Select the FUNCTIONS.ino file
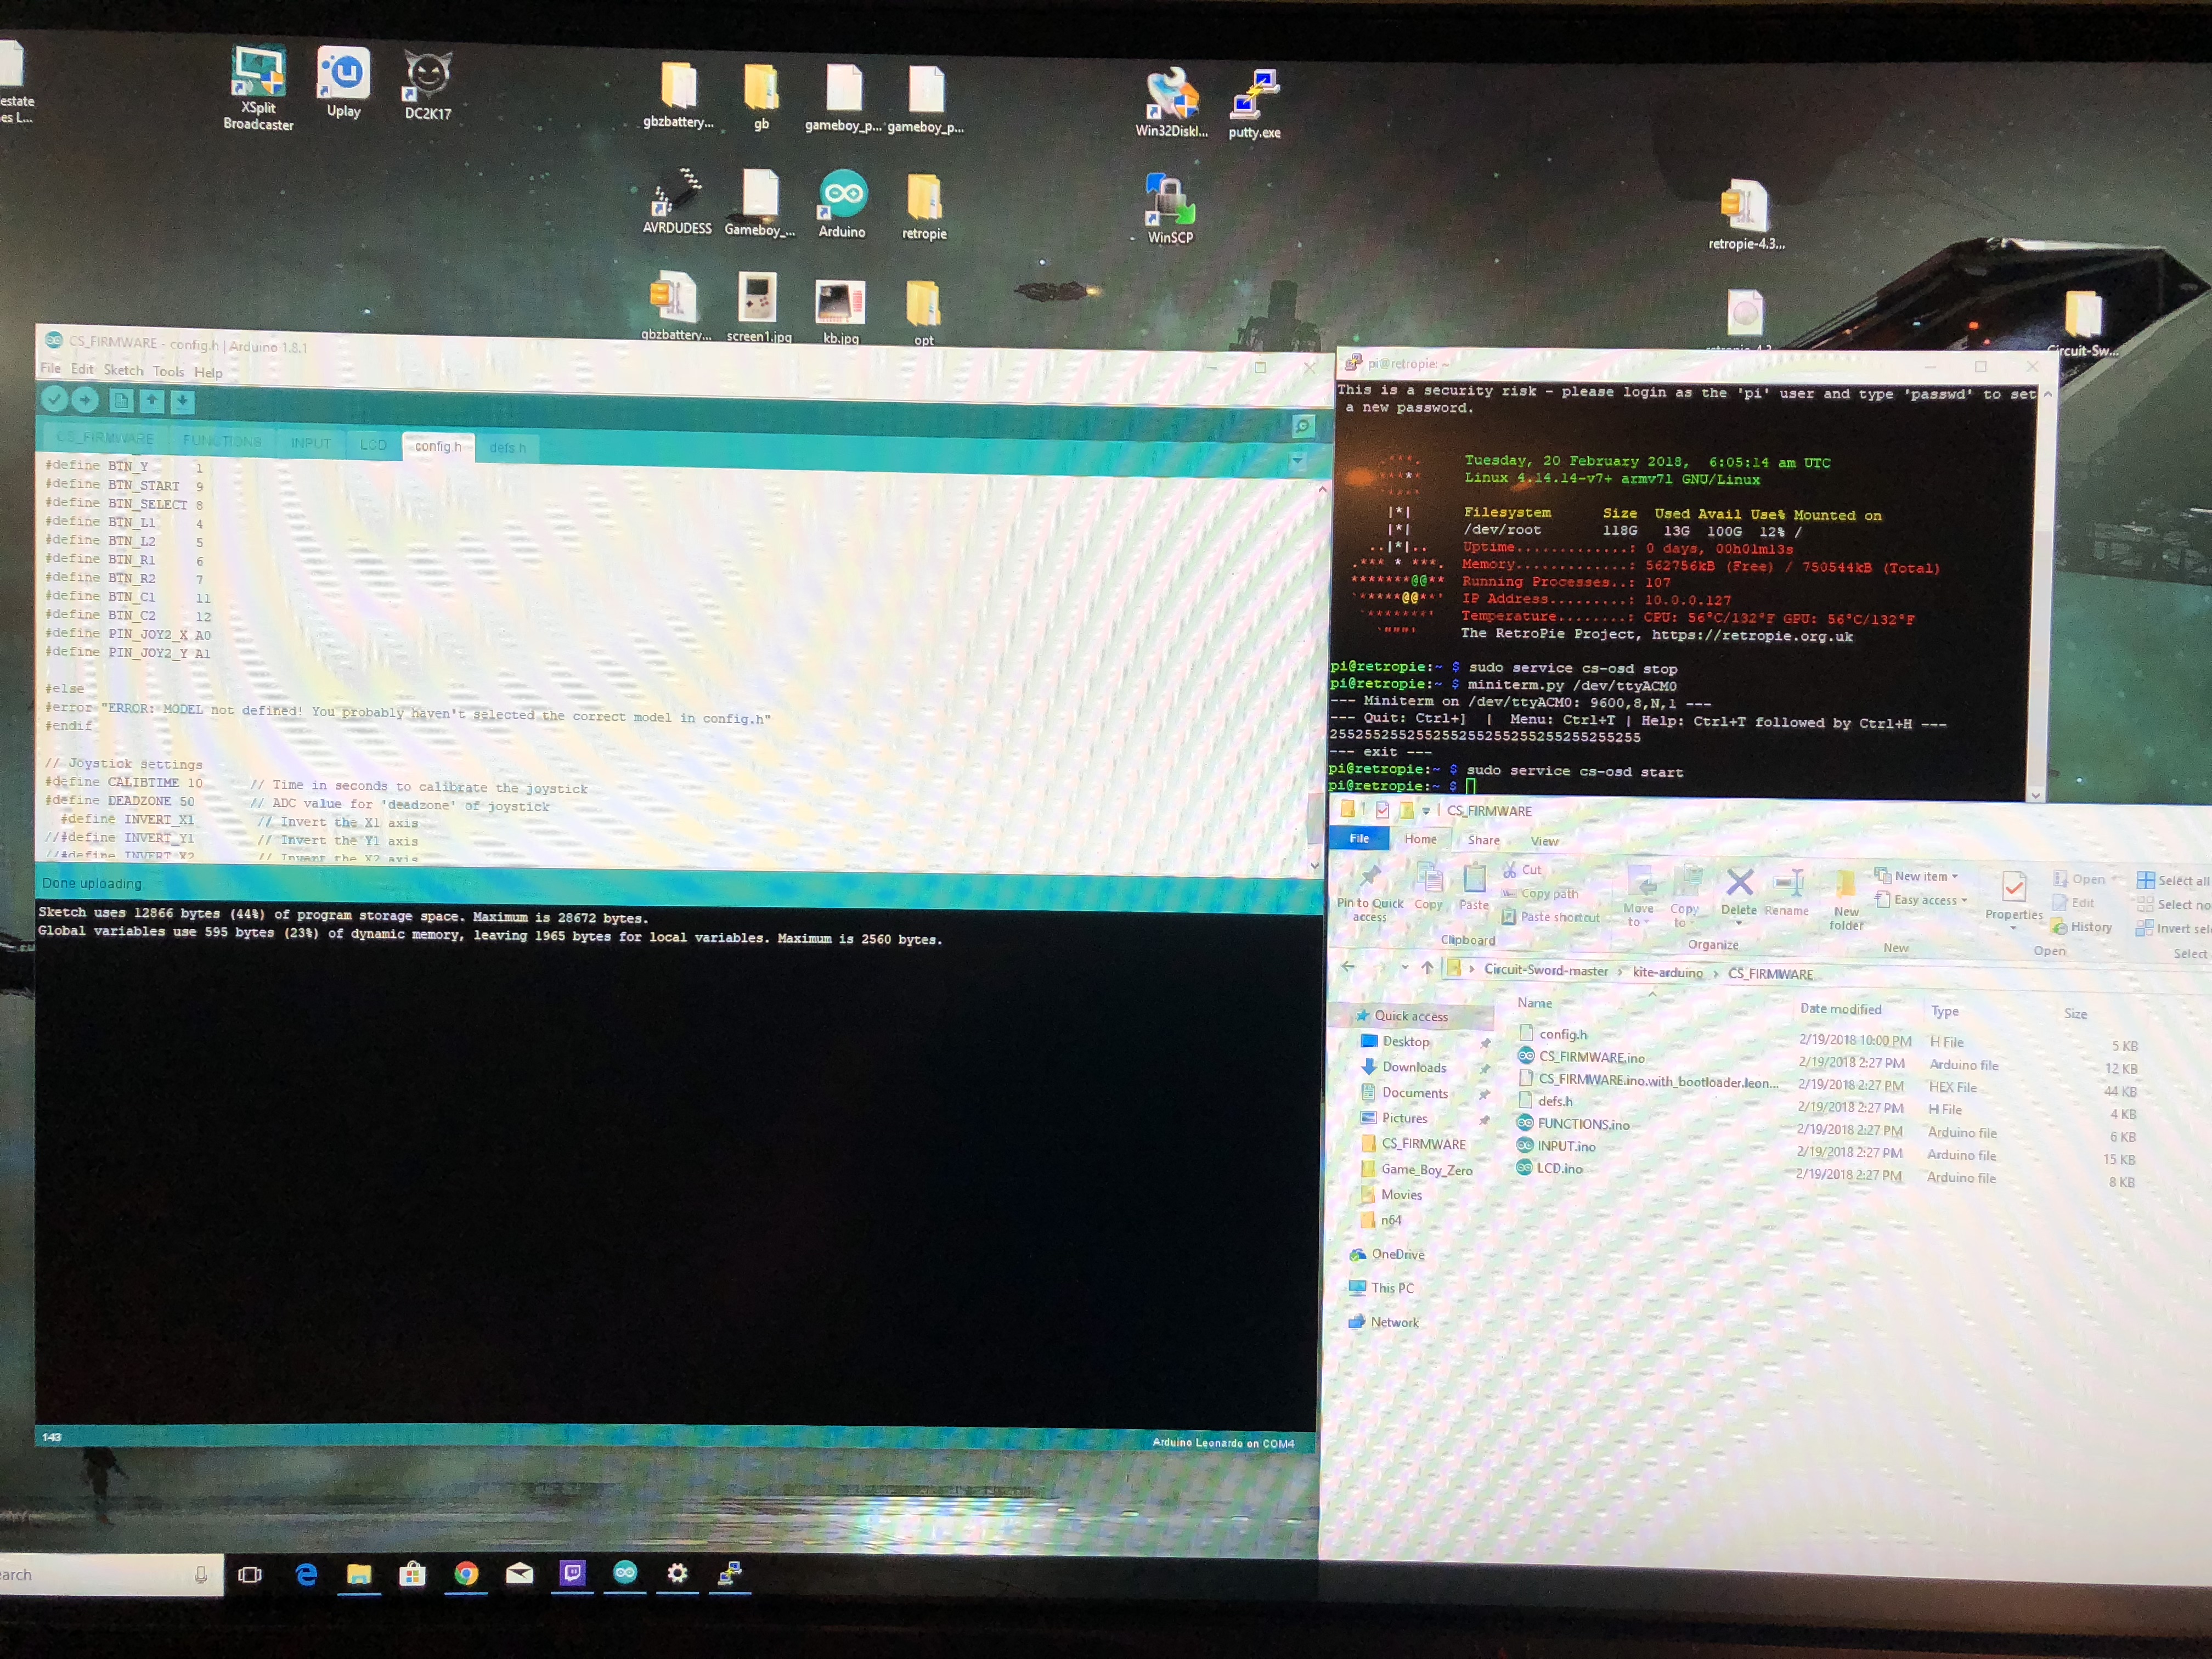This screenshot has width=2212, height=1659. (x=1573, y=1124)
